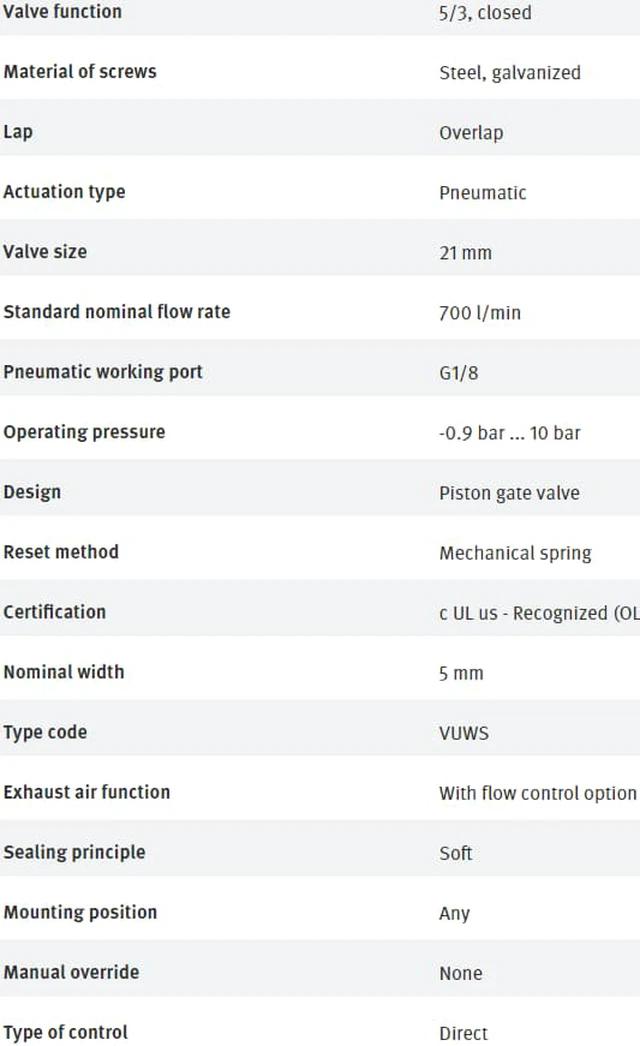Select the Pneumatic actuation type value
Image resolution: width=640 pixels, height=1046 pixels.
[483, 193]
